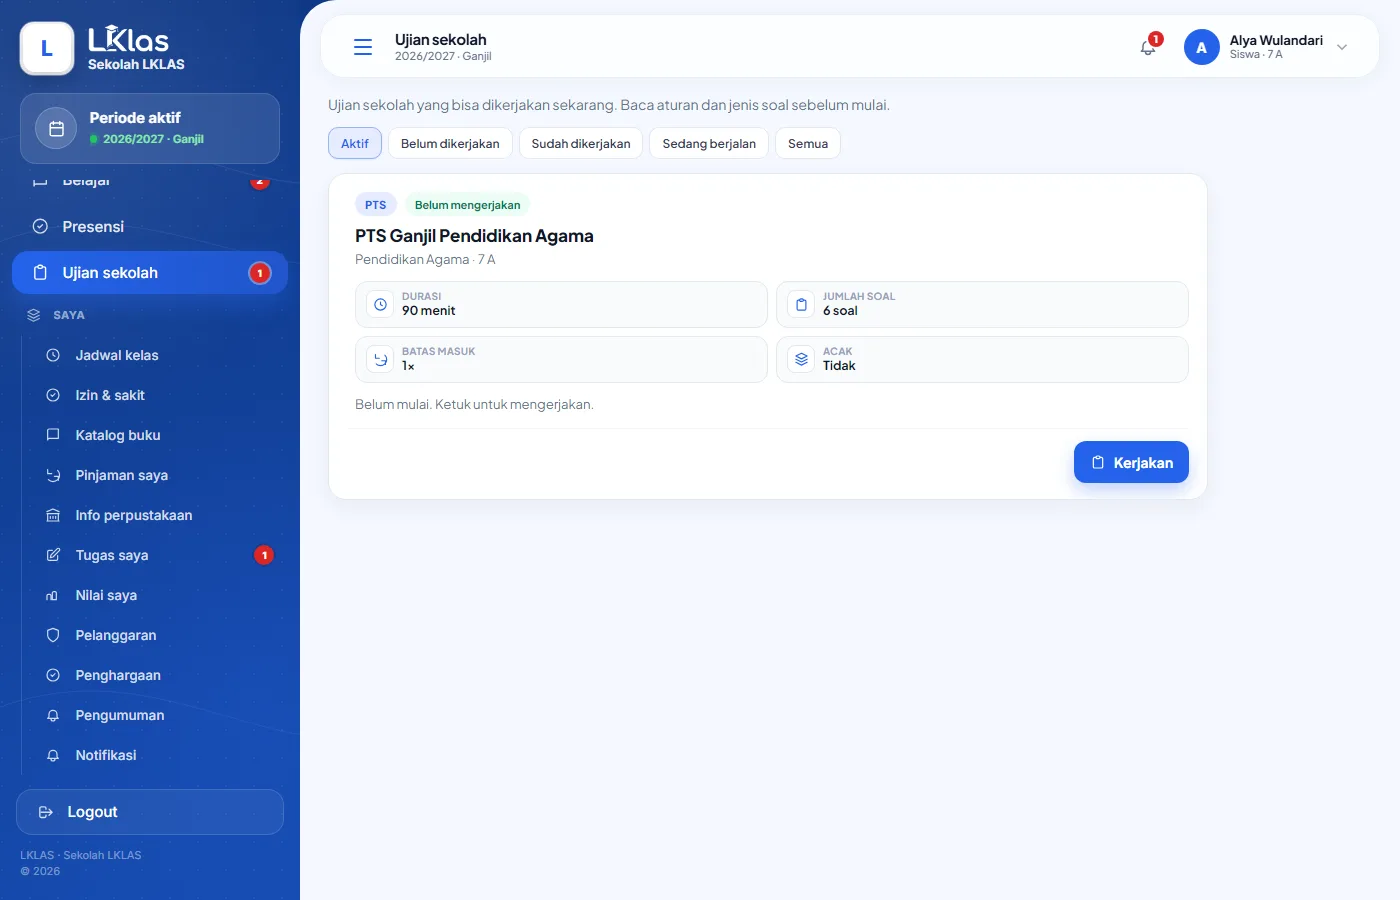
Task: Click the Katalog buku book icon
Action: pyautogui.click(x=53, y=435)
